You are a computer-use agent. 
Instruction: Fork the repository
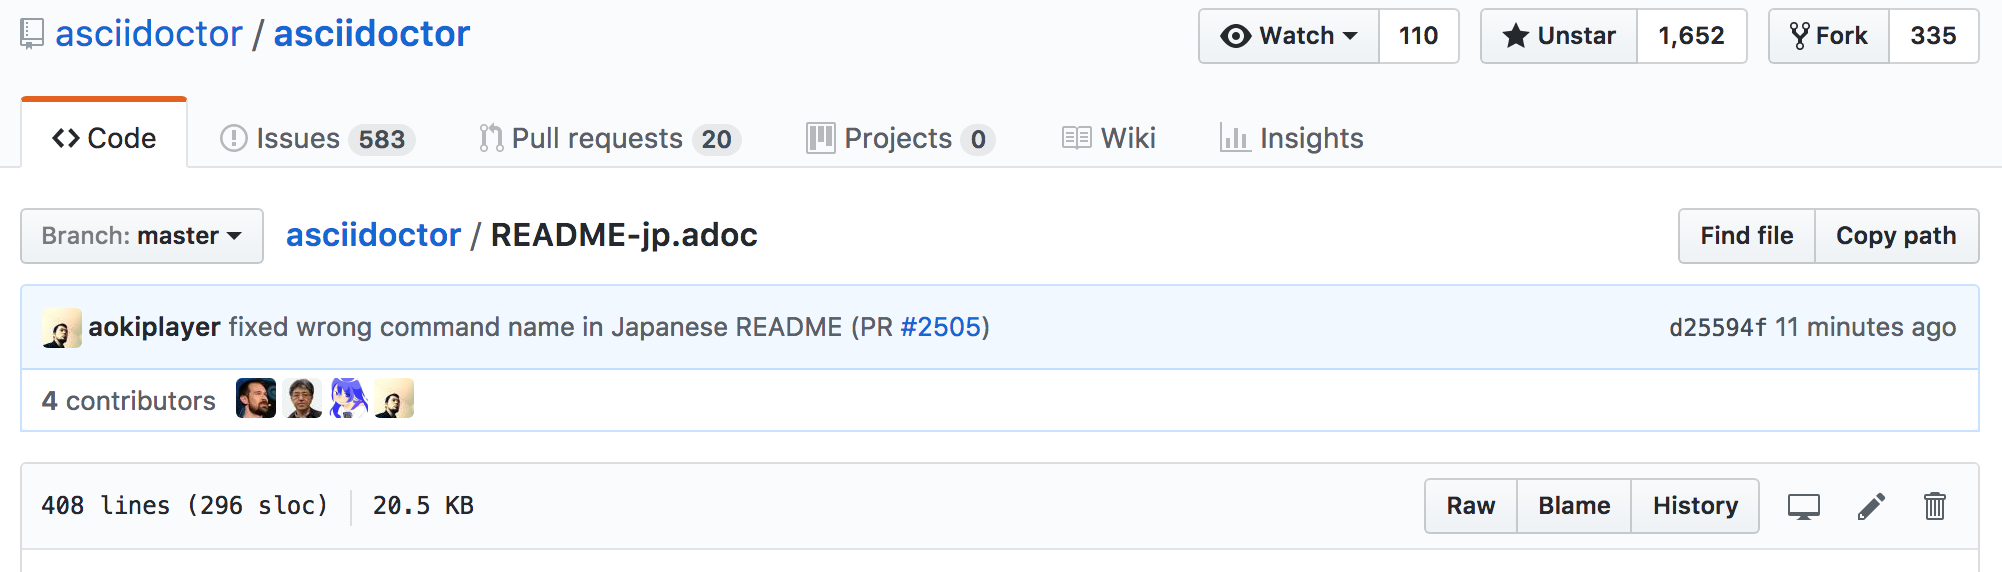point(1829,36)
